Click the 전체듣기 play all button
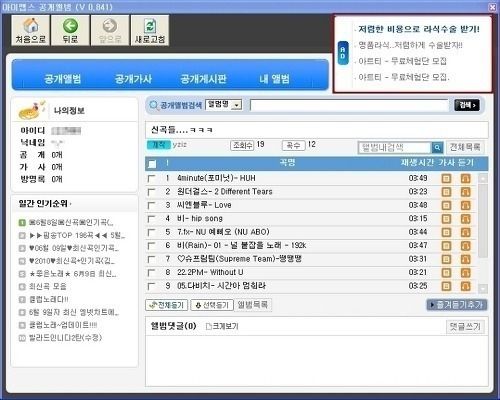This screenshot has height=400, width=500. (167, 305)
